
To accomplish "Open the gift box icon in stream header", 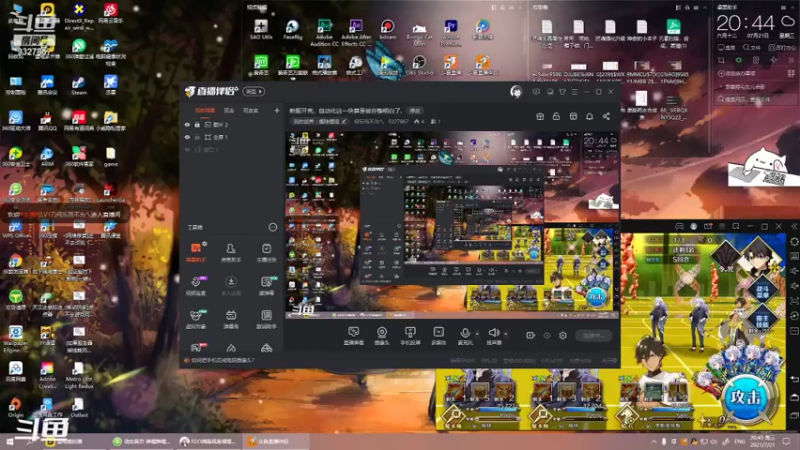I will 540,116.
